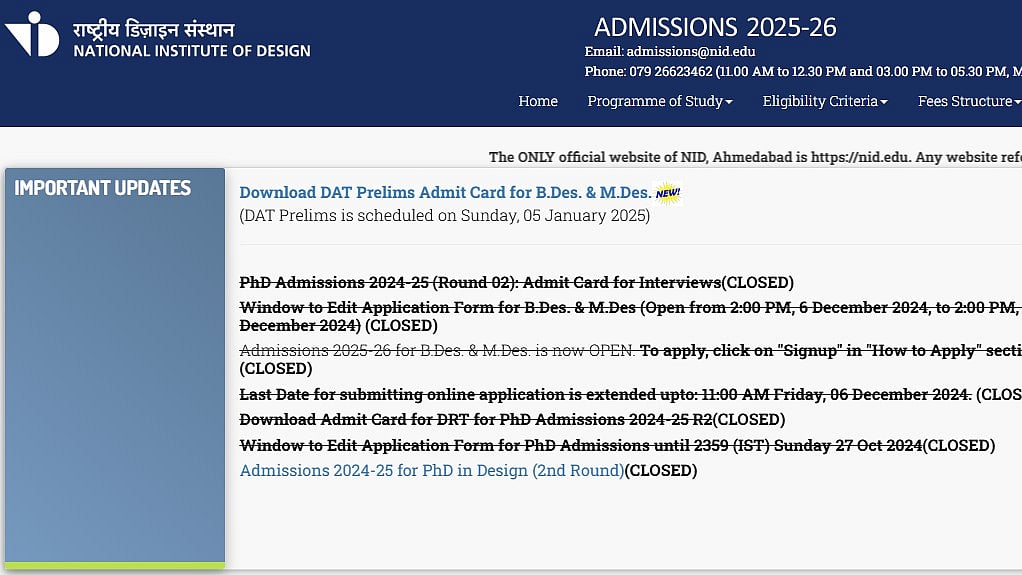
Task: Open Download Admit Card for DRT PhD link
Action: (x=476, y=419)
